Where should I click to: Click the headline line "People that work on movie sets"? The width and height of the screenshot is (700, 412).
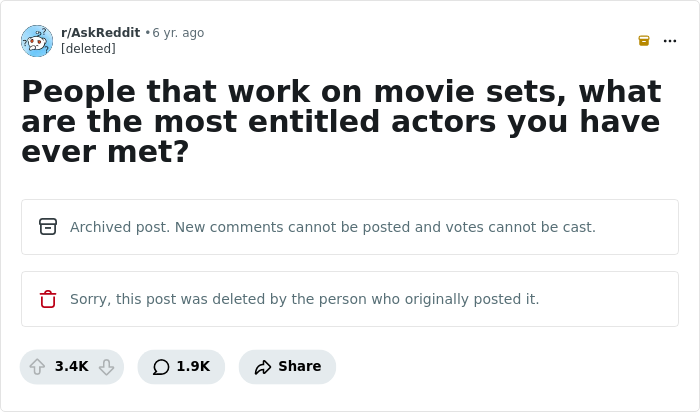coord(340,92)
